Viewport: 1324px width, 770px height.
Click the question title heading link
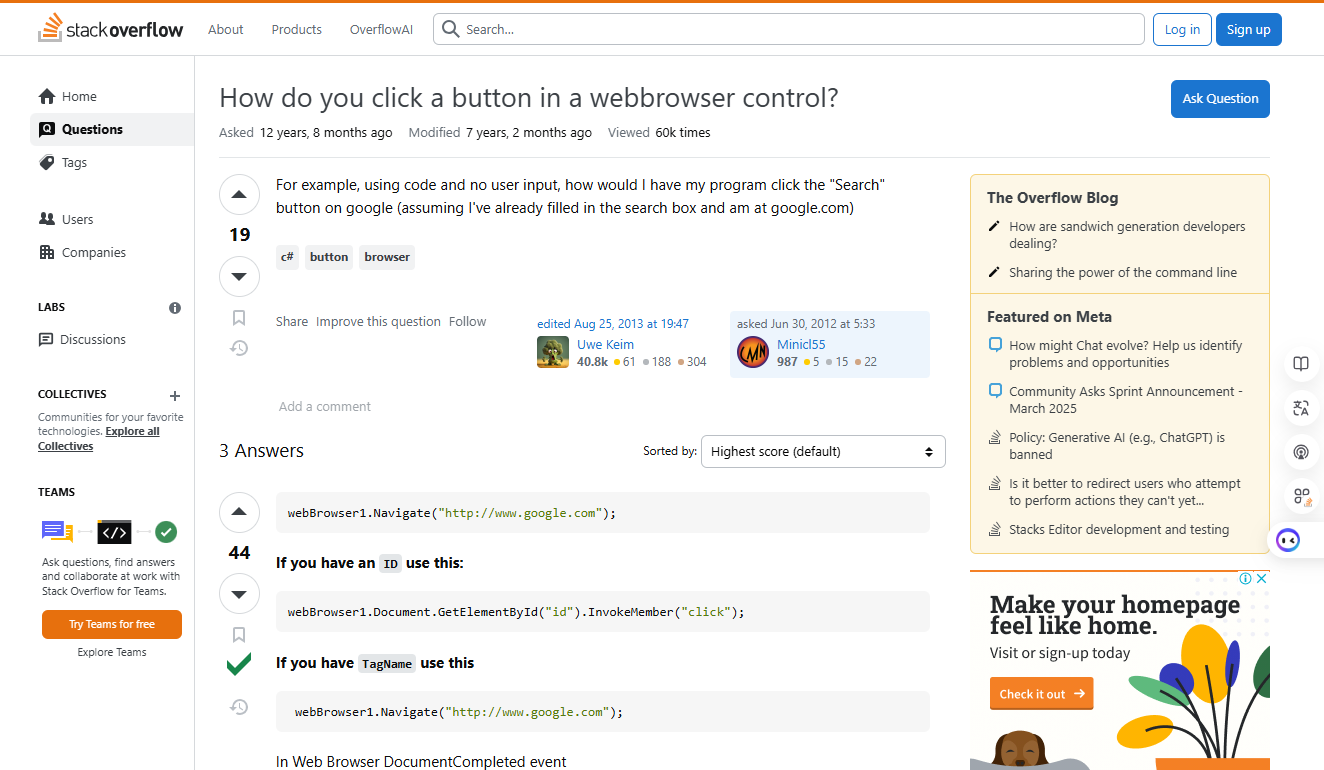coord(528,98)
